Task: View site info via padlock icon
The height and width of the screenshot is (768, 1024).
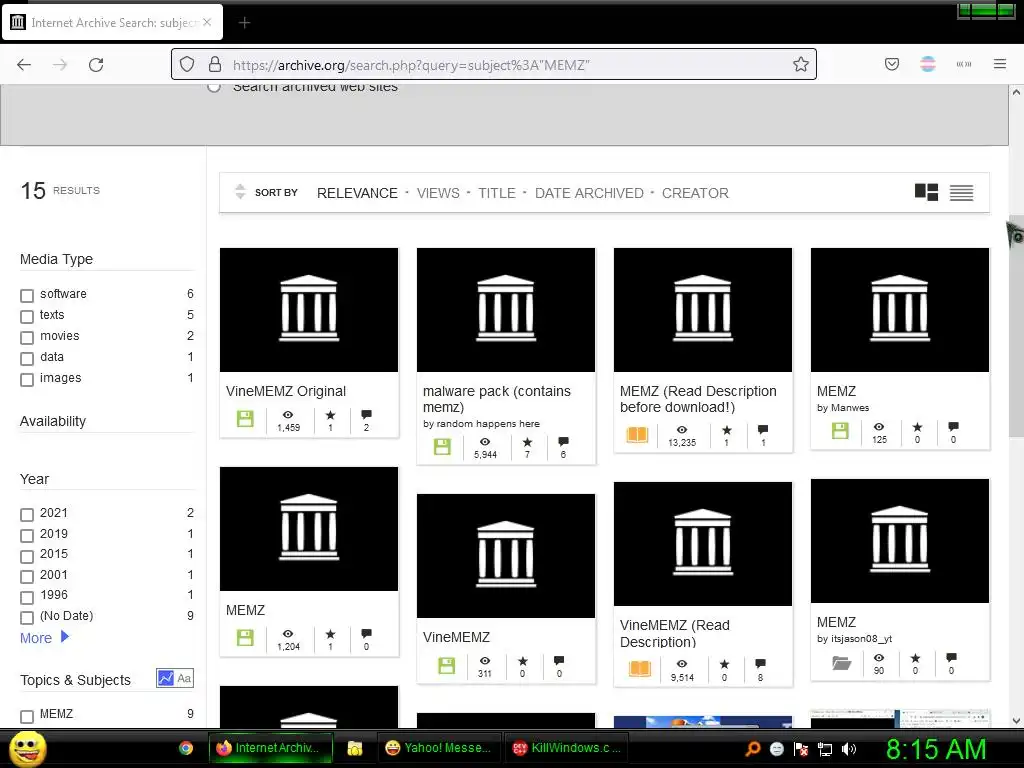Action: click(x=215, y=65)
